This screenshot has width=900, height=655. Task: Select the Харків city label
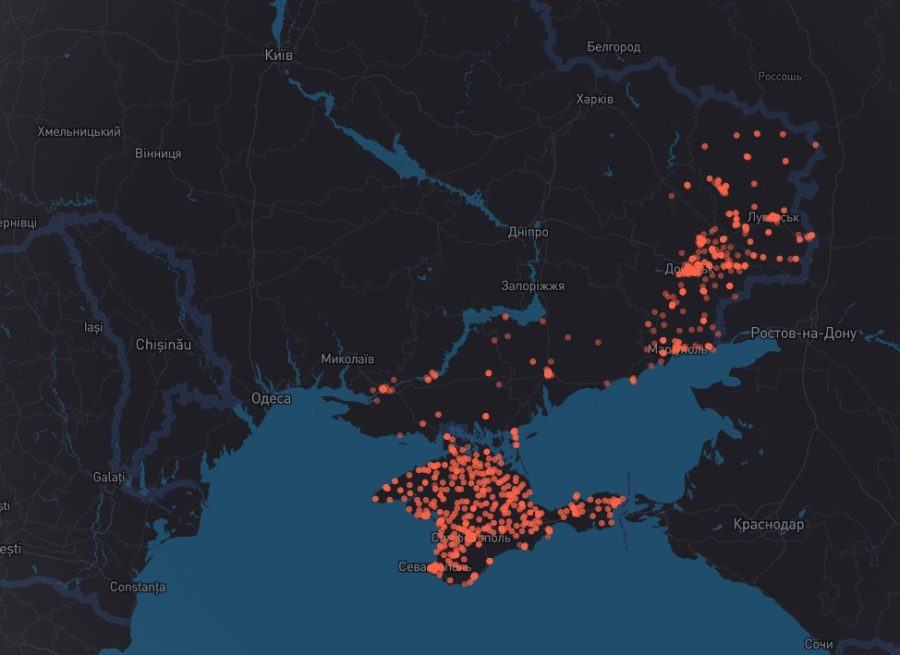(595, 99)
